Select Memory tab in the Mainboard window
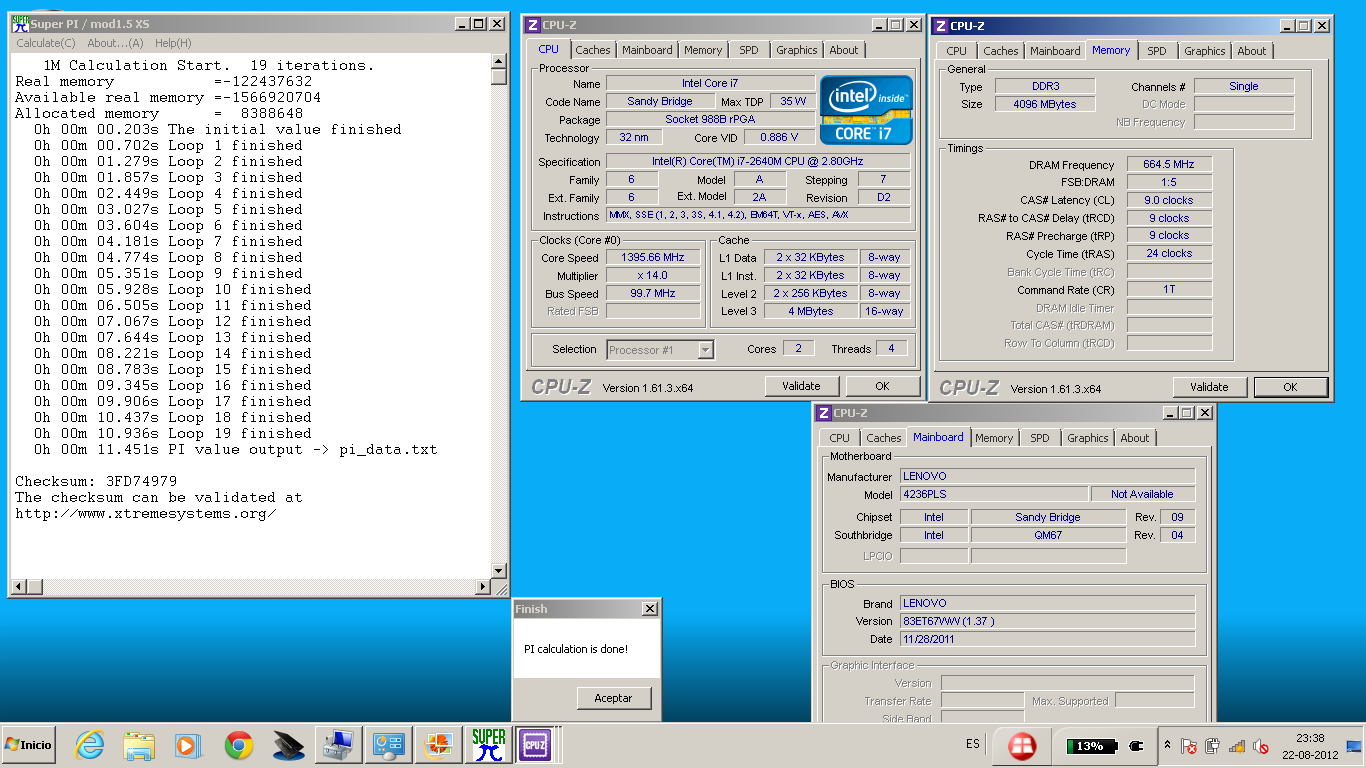The width and height of the screenshot is (1366, 768). pyautogui.click(x=994, y=438)
